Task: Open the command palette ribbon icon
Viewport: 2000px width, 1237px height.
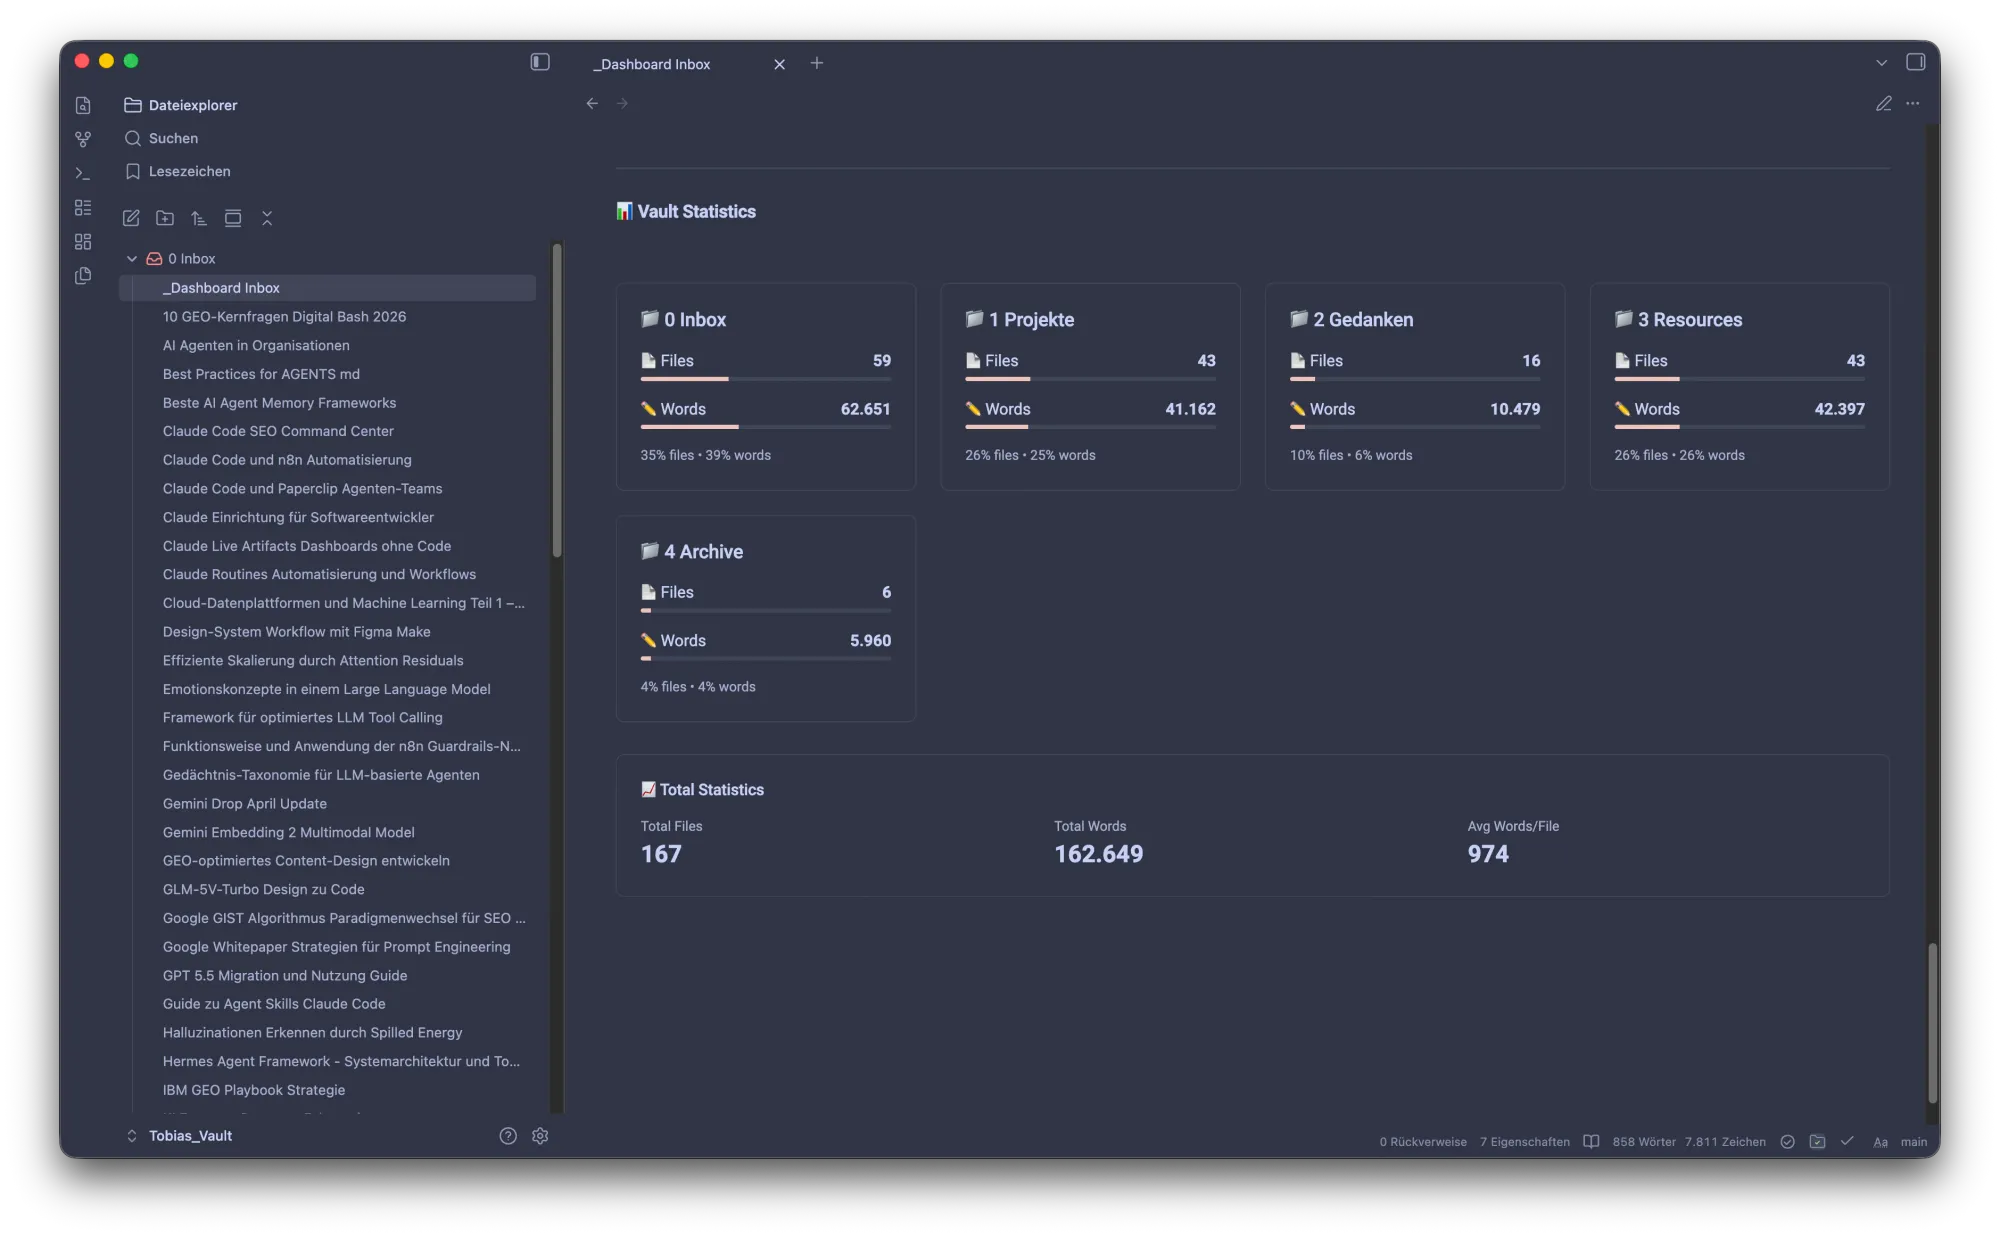Action: tap(83, 173)
